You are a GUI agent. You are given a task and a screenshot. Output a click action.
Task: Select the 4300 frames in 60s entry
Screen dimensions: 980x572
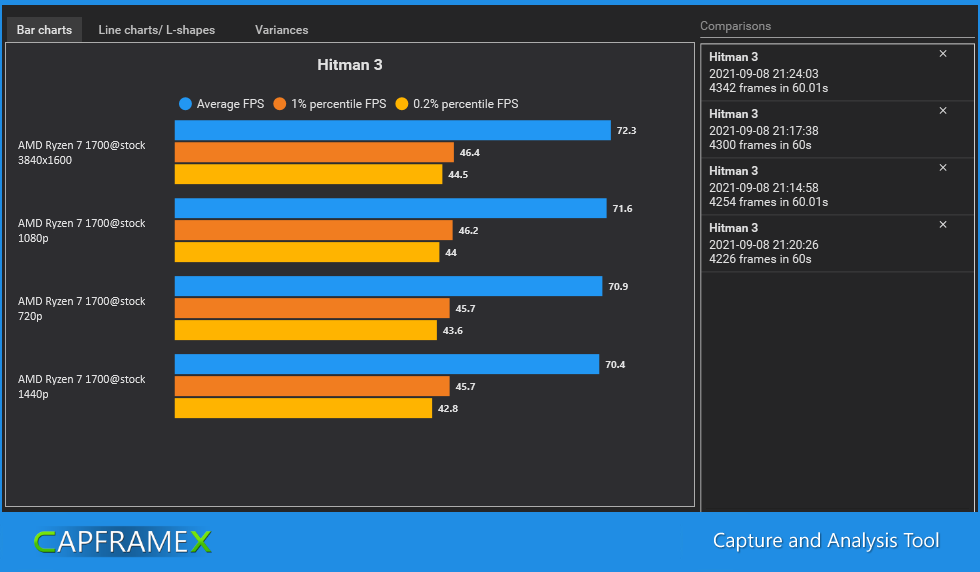[837, 129]
